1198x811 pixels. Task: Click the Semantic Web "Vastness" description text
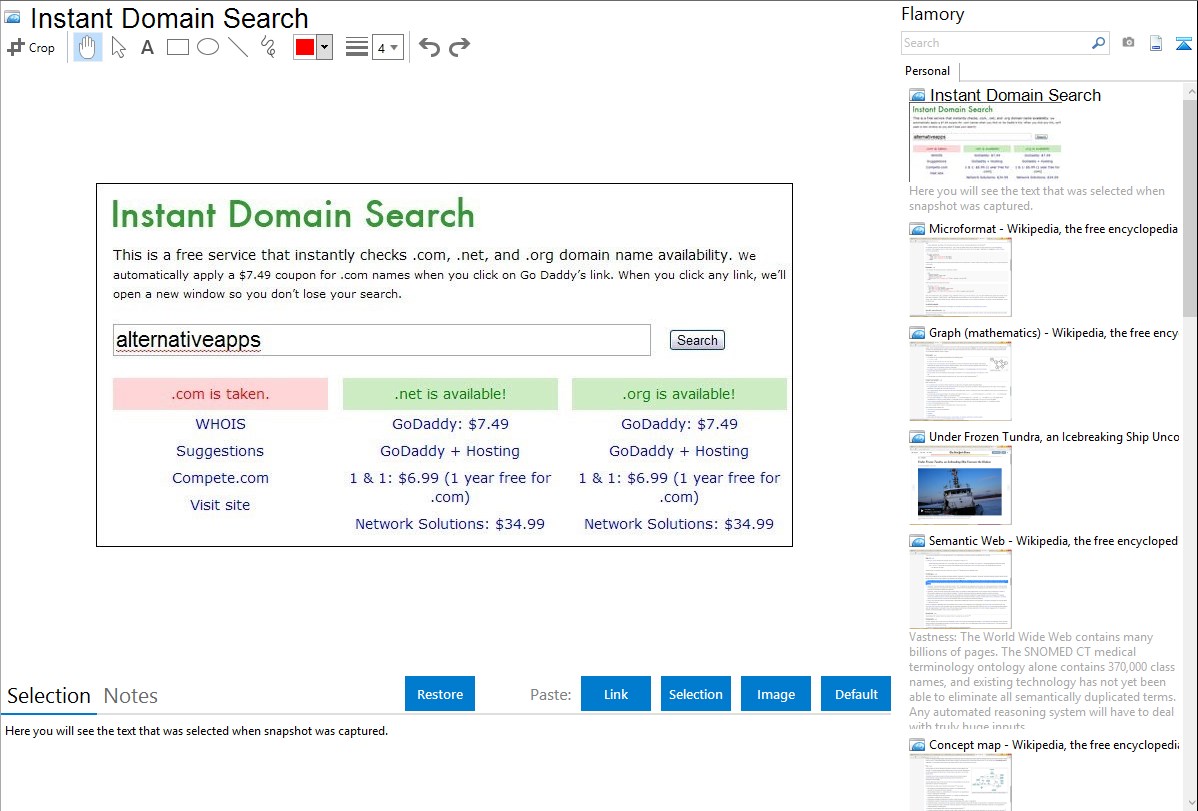pos(1042,680)
